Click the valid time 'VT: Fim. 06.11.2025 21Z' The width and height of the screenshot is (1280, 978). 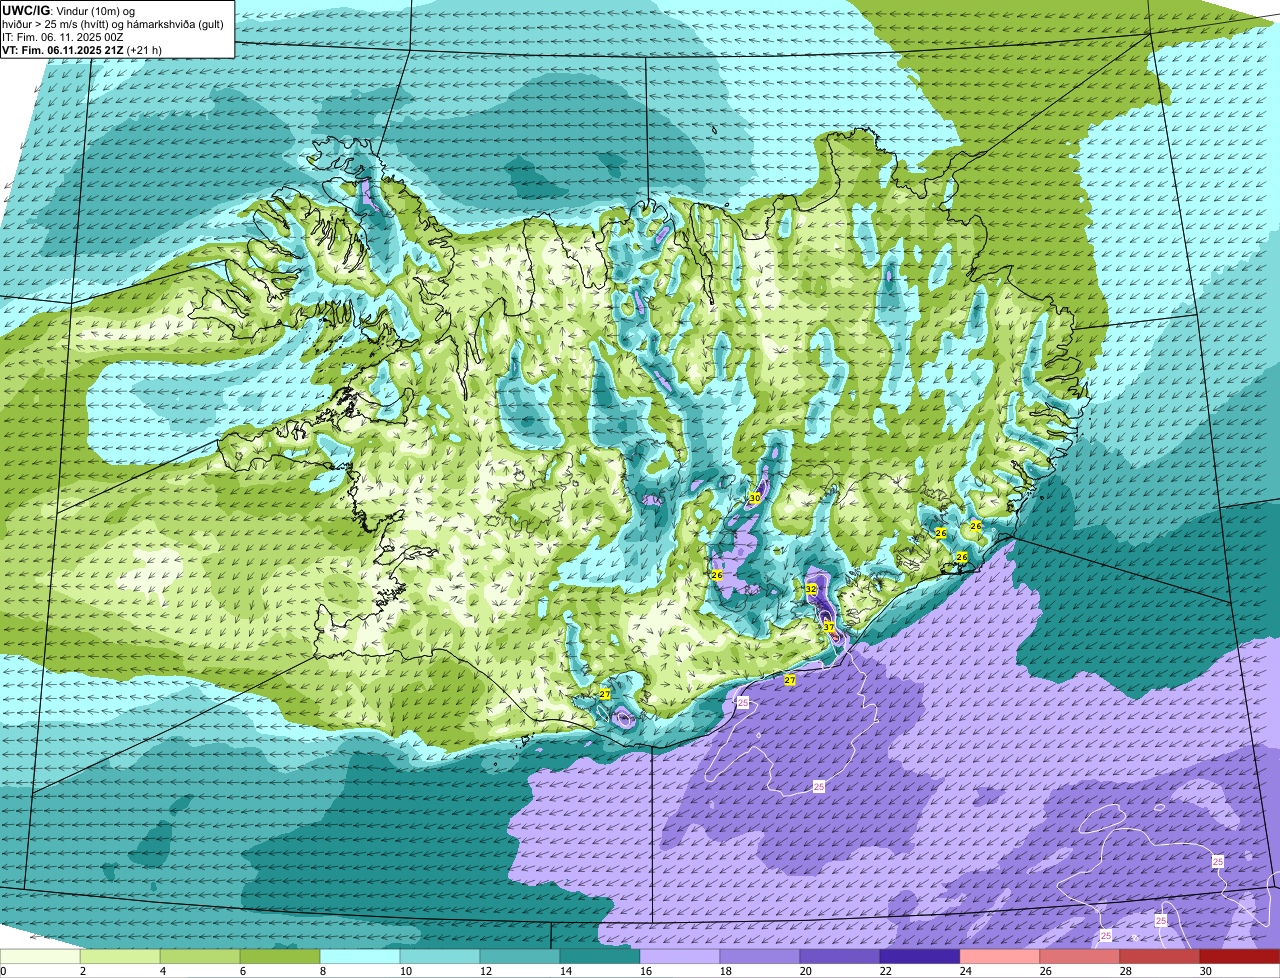[x=62, y=50]
